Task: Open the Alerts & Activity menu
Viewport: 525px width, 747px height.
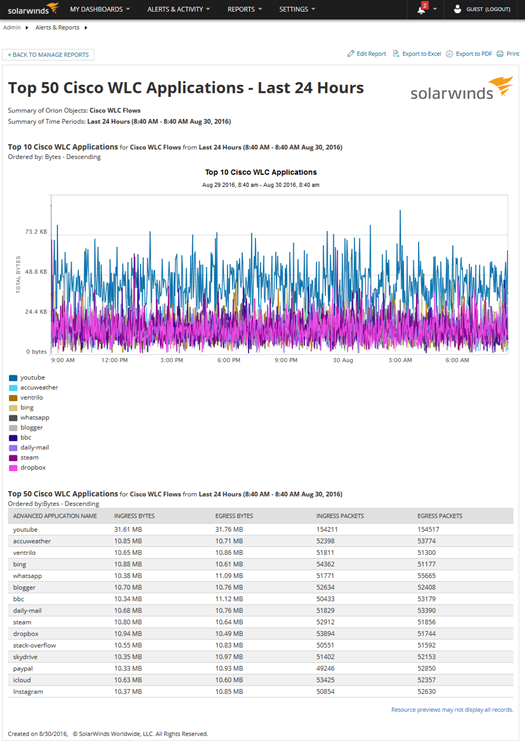Action: [x=178, y=9]
